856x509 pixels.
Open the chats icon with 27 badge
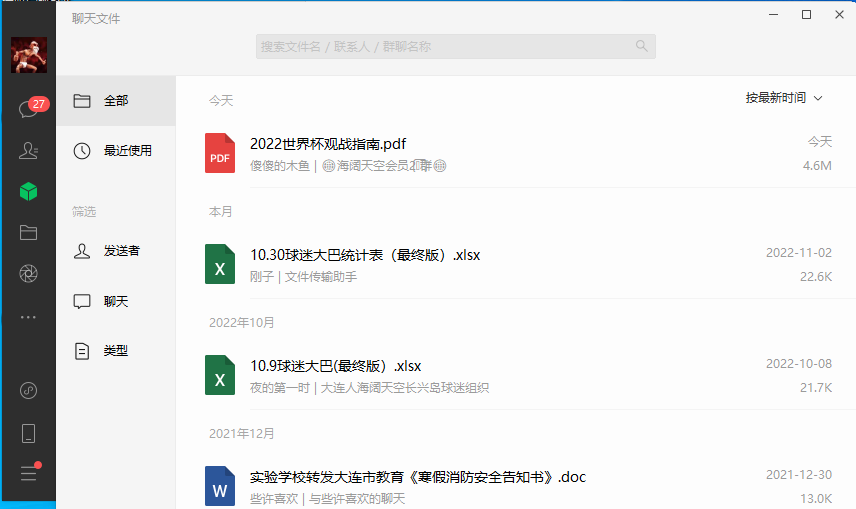[x=28, y=108]
